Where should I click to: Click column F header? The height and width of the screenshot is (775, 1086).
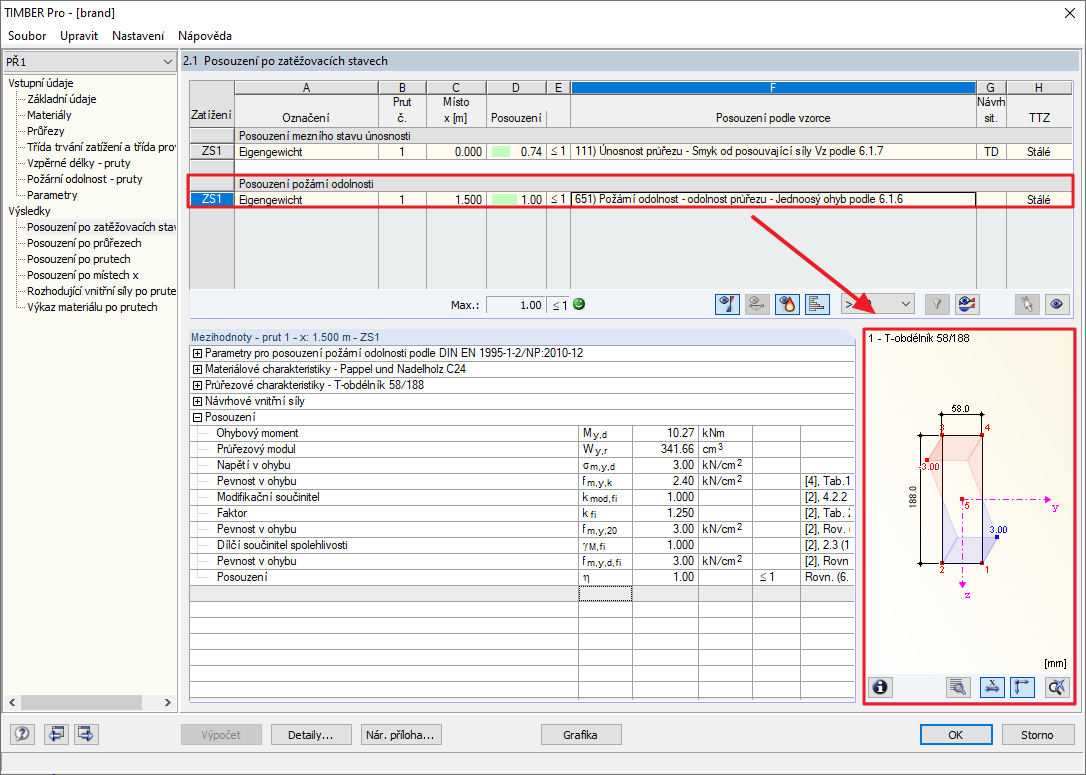(x=773, y=87)
